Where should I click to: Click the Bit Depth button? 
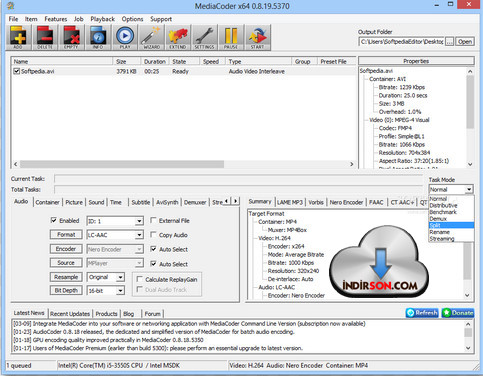coord(66,290)
